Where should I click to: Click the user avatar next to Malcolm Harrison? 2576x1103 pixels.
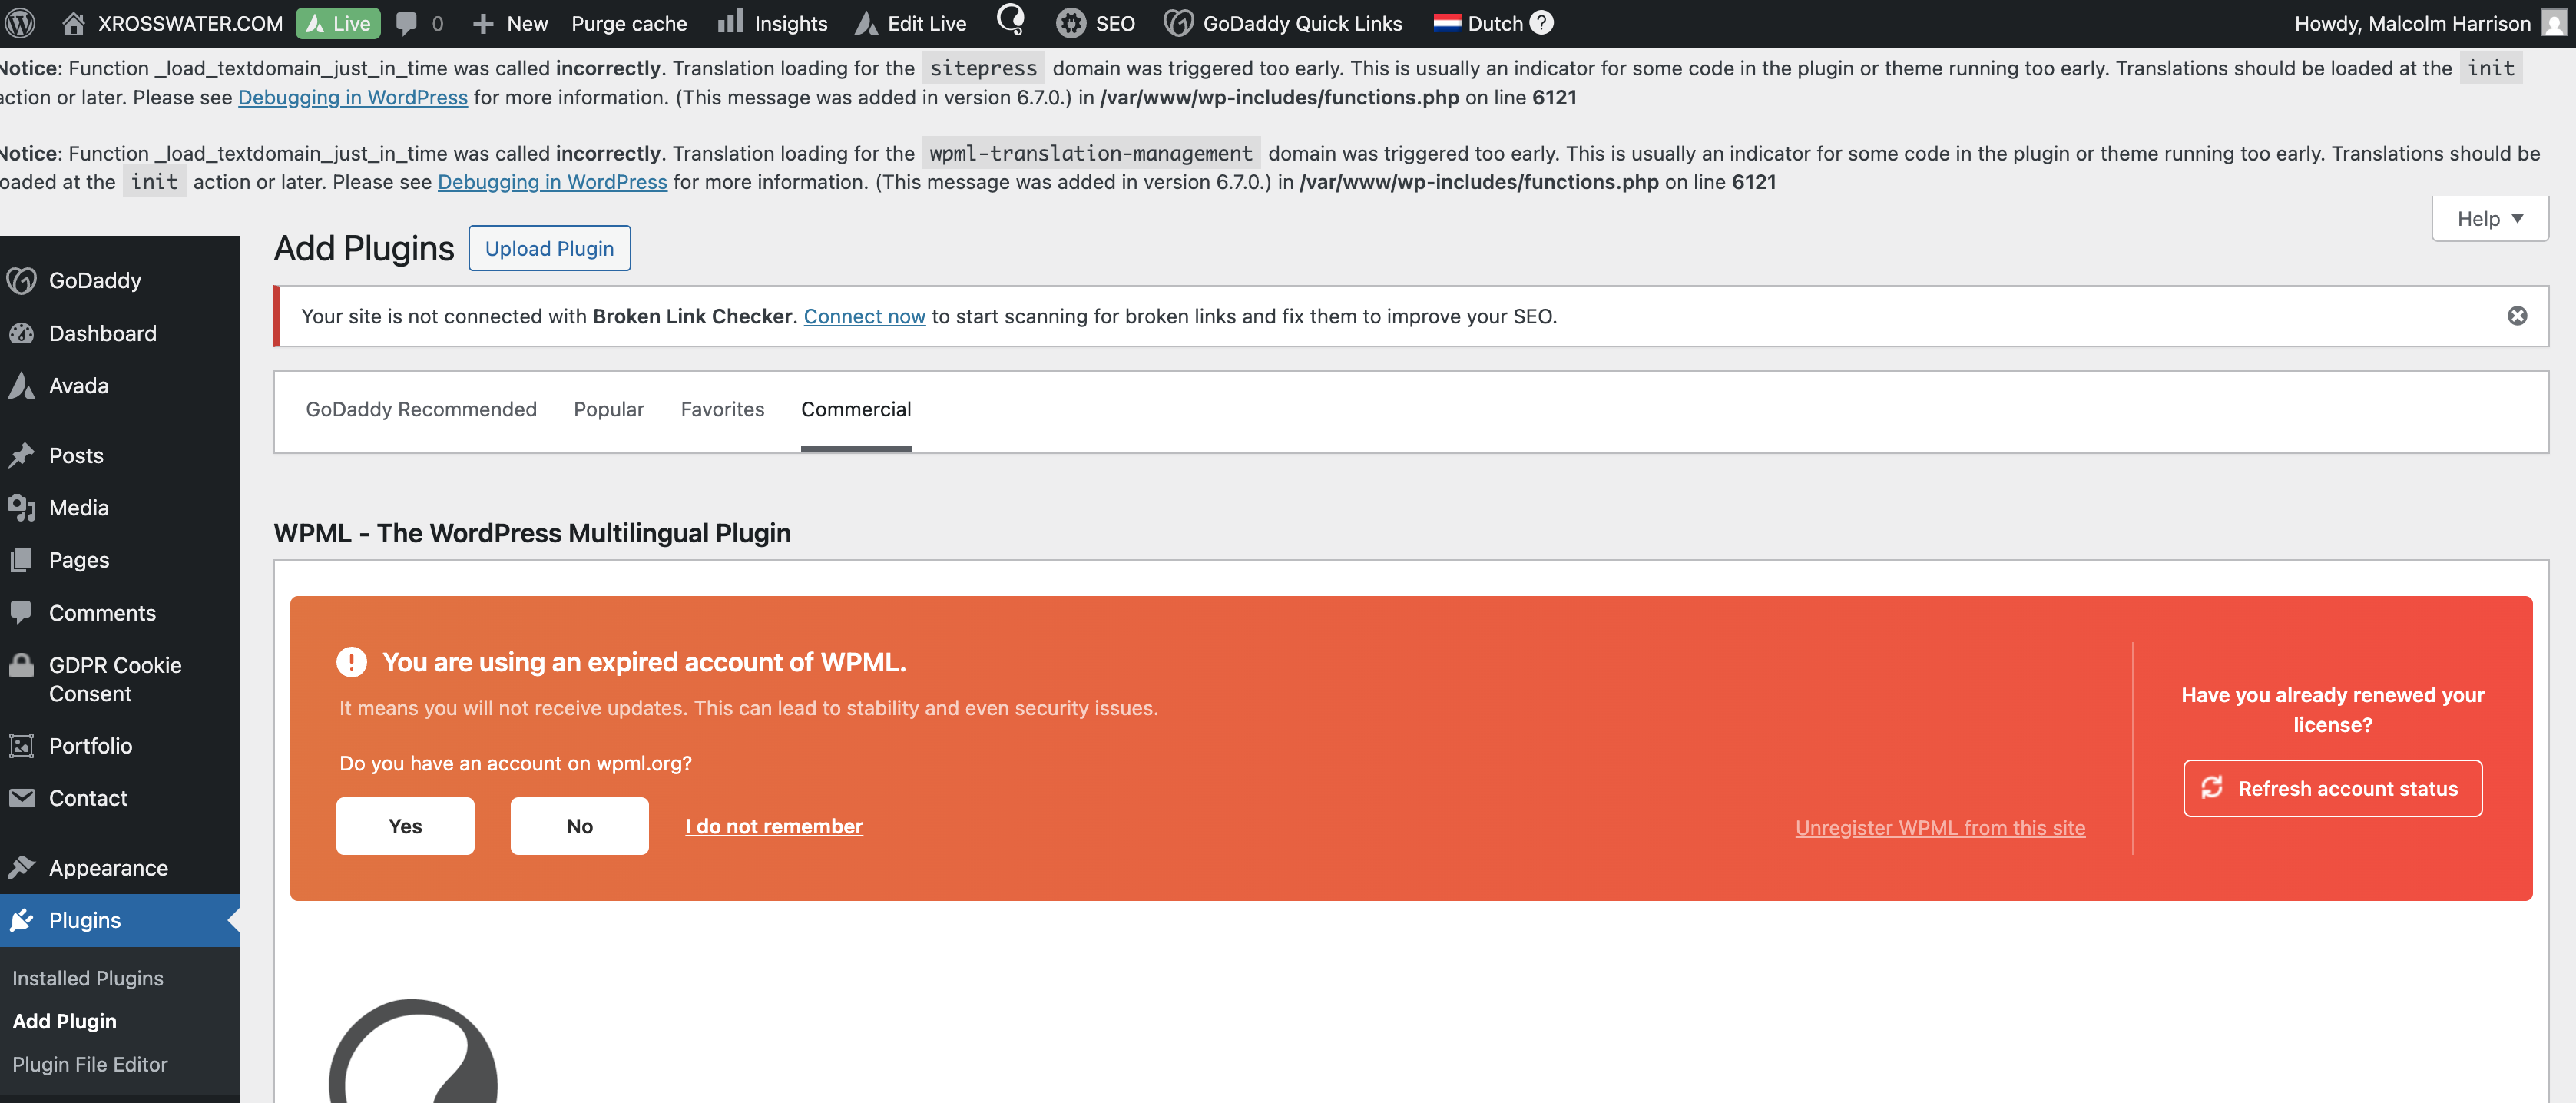2554,23
